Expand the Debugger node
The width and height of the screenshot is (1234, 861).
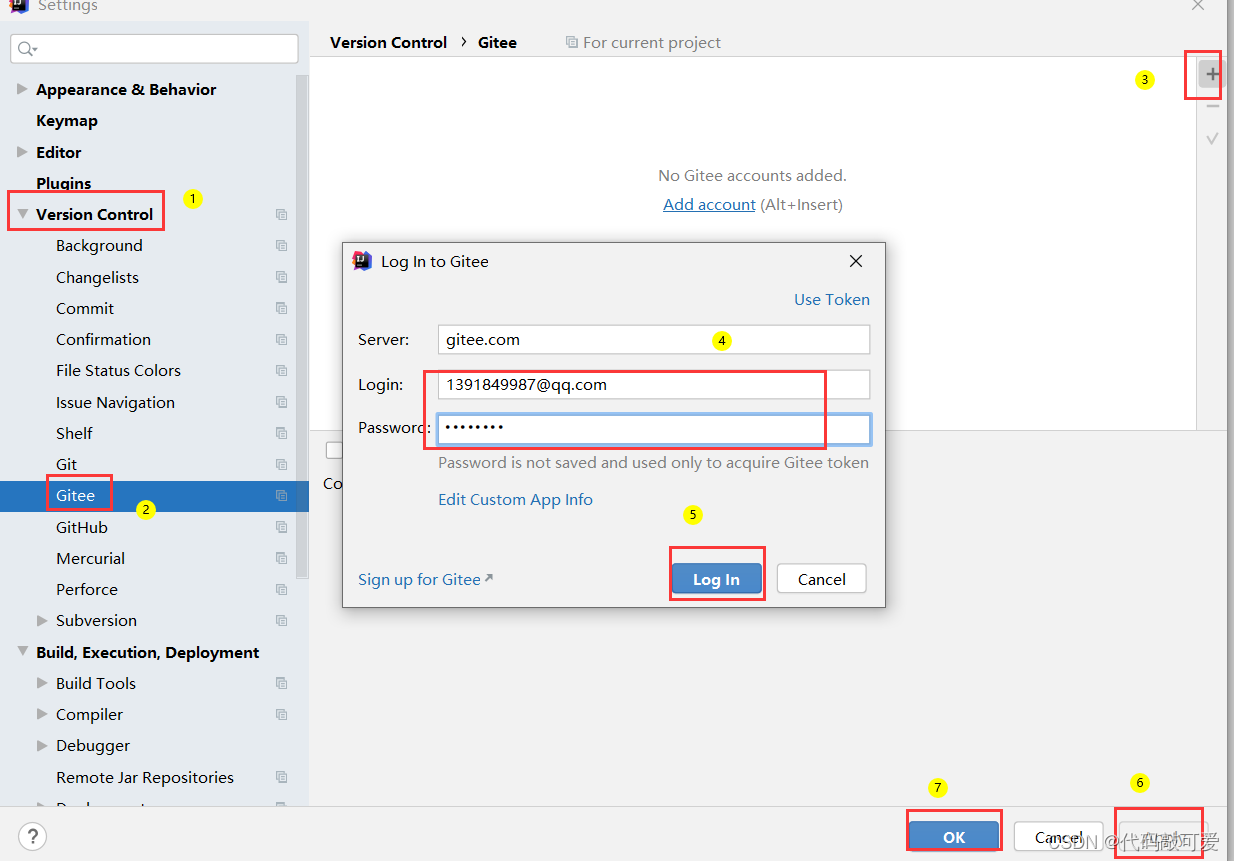click(42, 746)
